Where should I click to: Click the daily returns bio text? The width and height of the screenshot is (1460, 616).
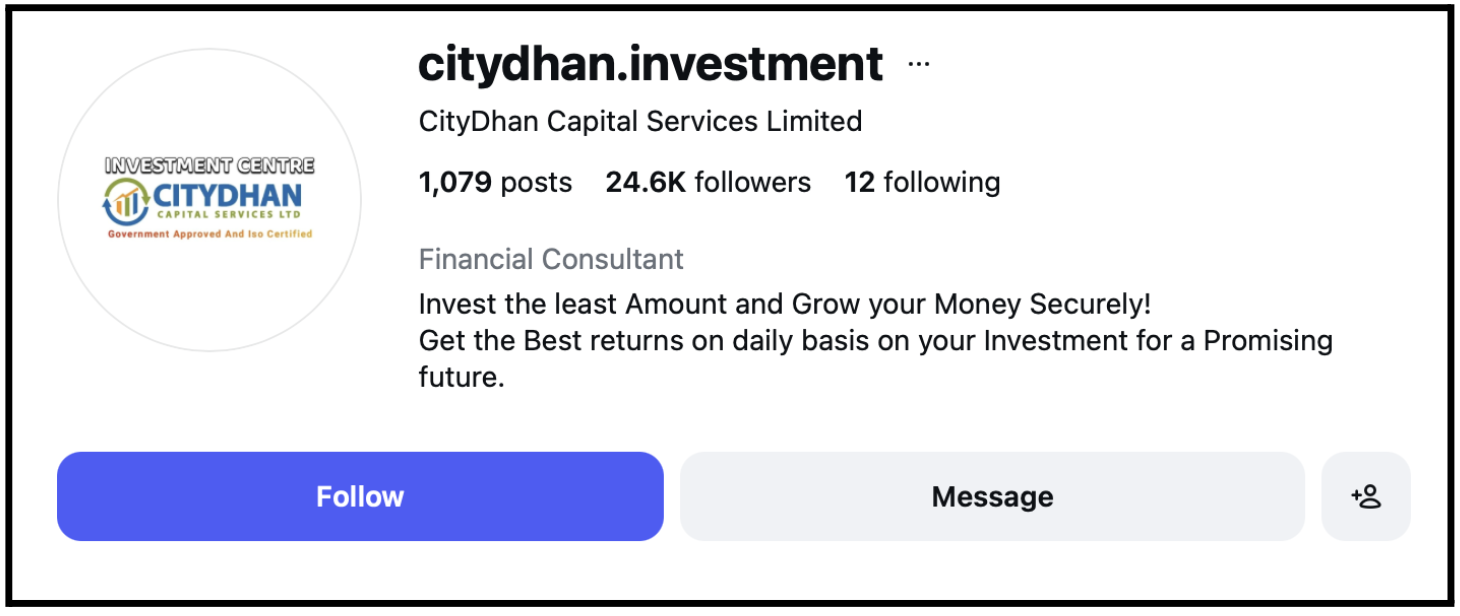point(875,341)
